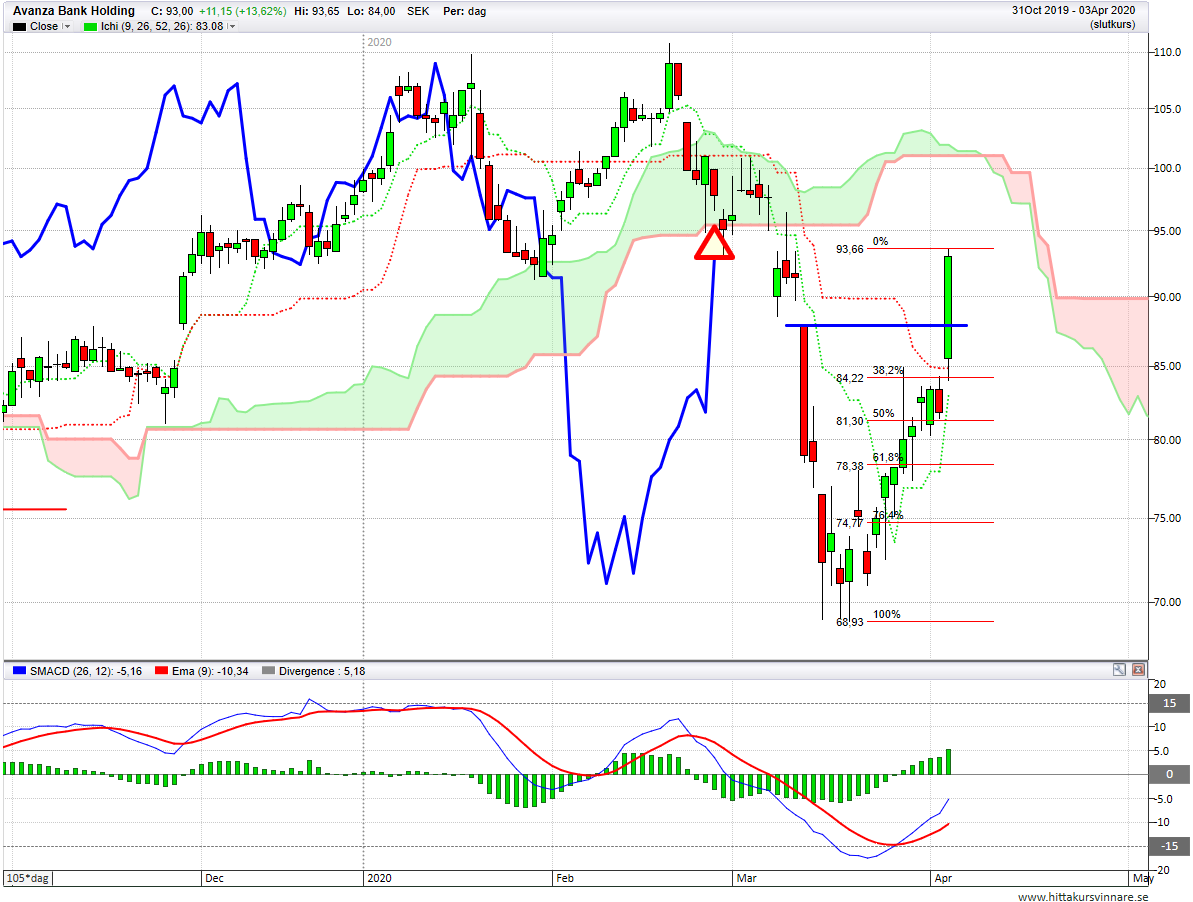Screen dimensions: 1193x902
Task: Click the 93,66 Fibonacci 0% level label
Action: point(850,249)
